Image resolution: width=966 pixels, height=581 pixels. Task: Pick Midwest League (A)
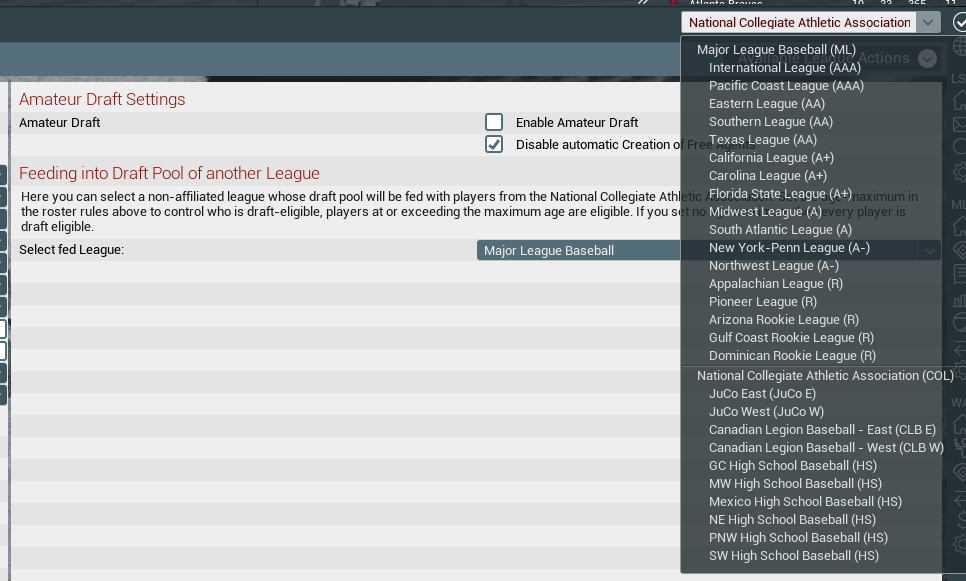click(x=765, y=211)
